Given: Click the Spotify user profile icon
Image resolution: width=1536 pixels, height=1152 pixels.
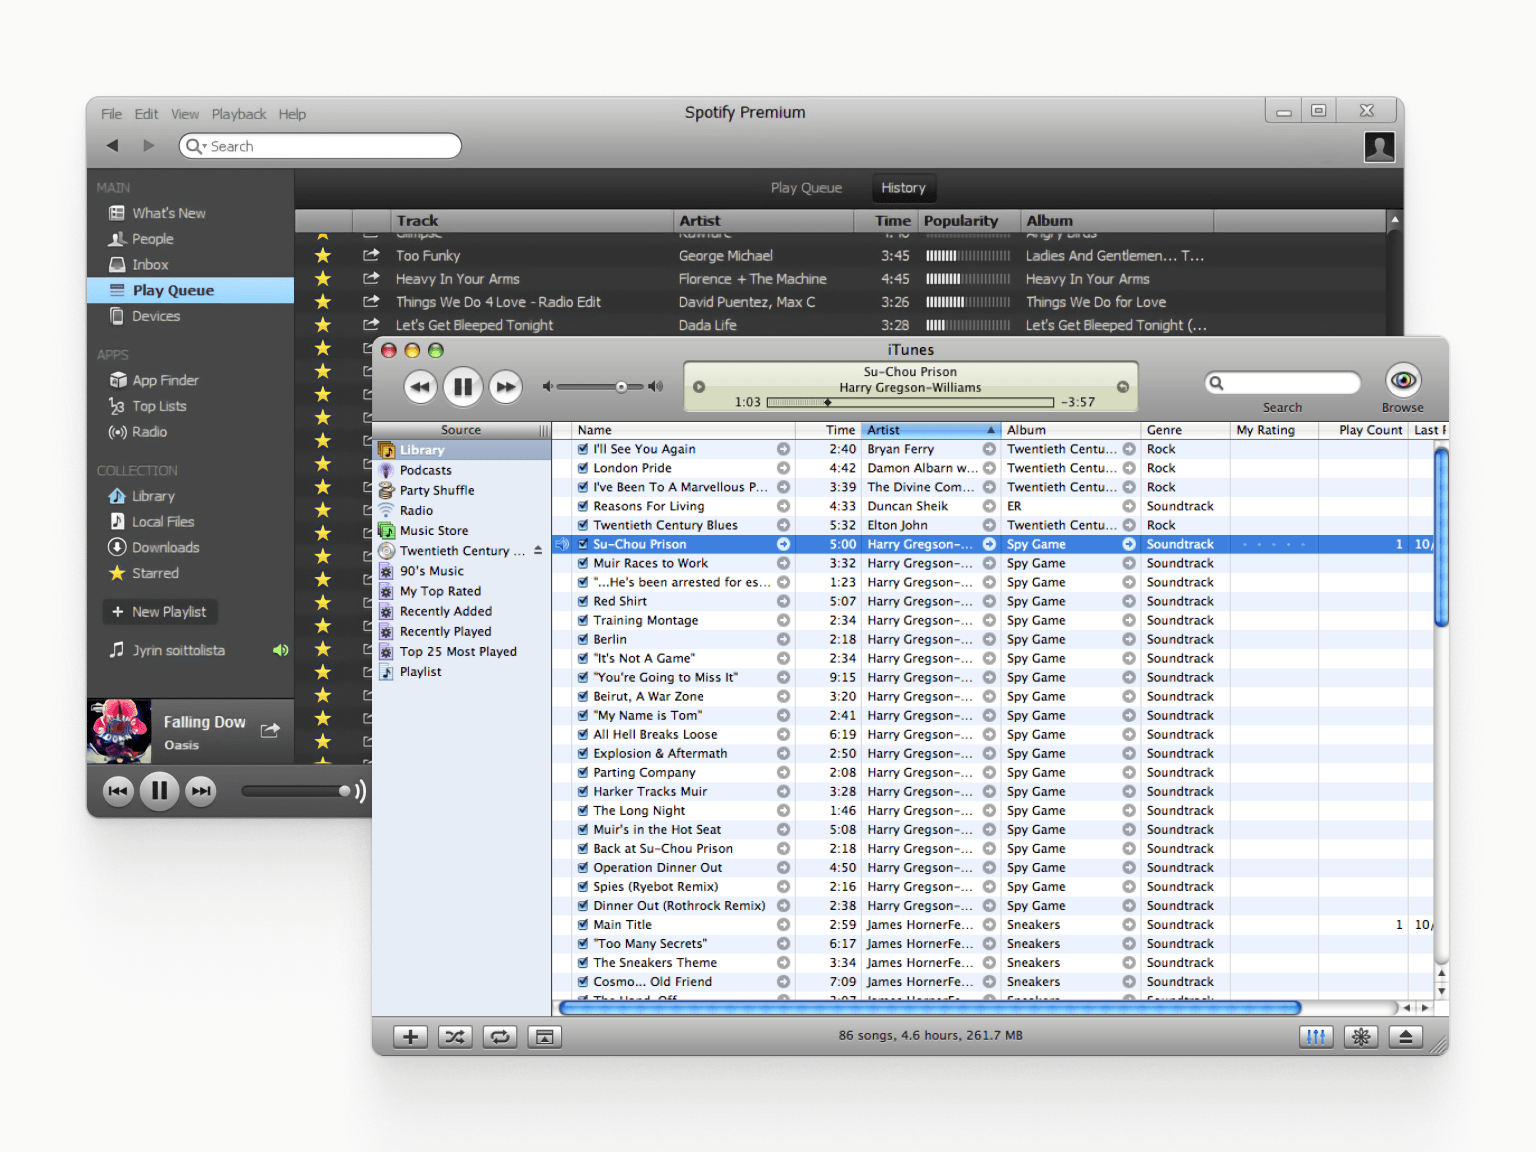Looking at the screenshot, I should 1379,147.
